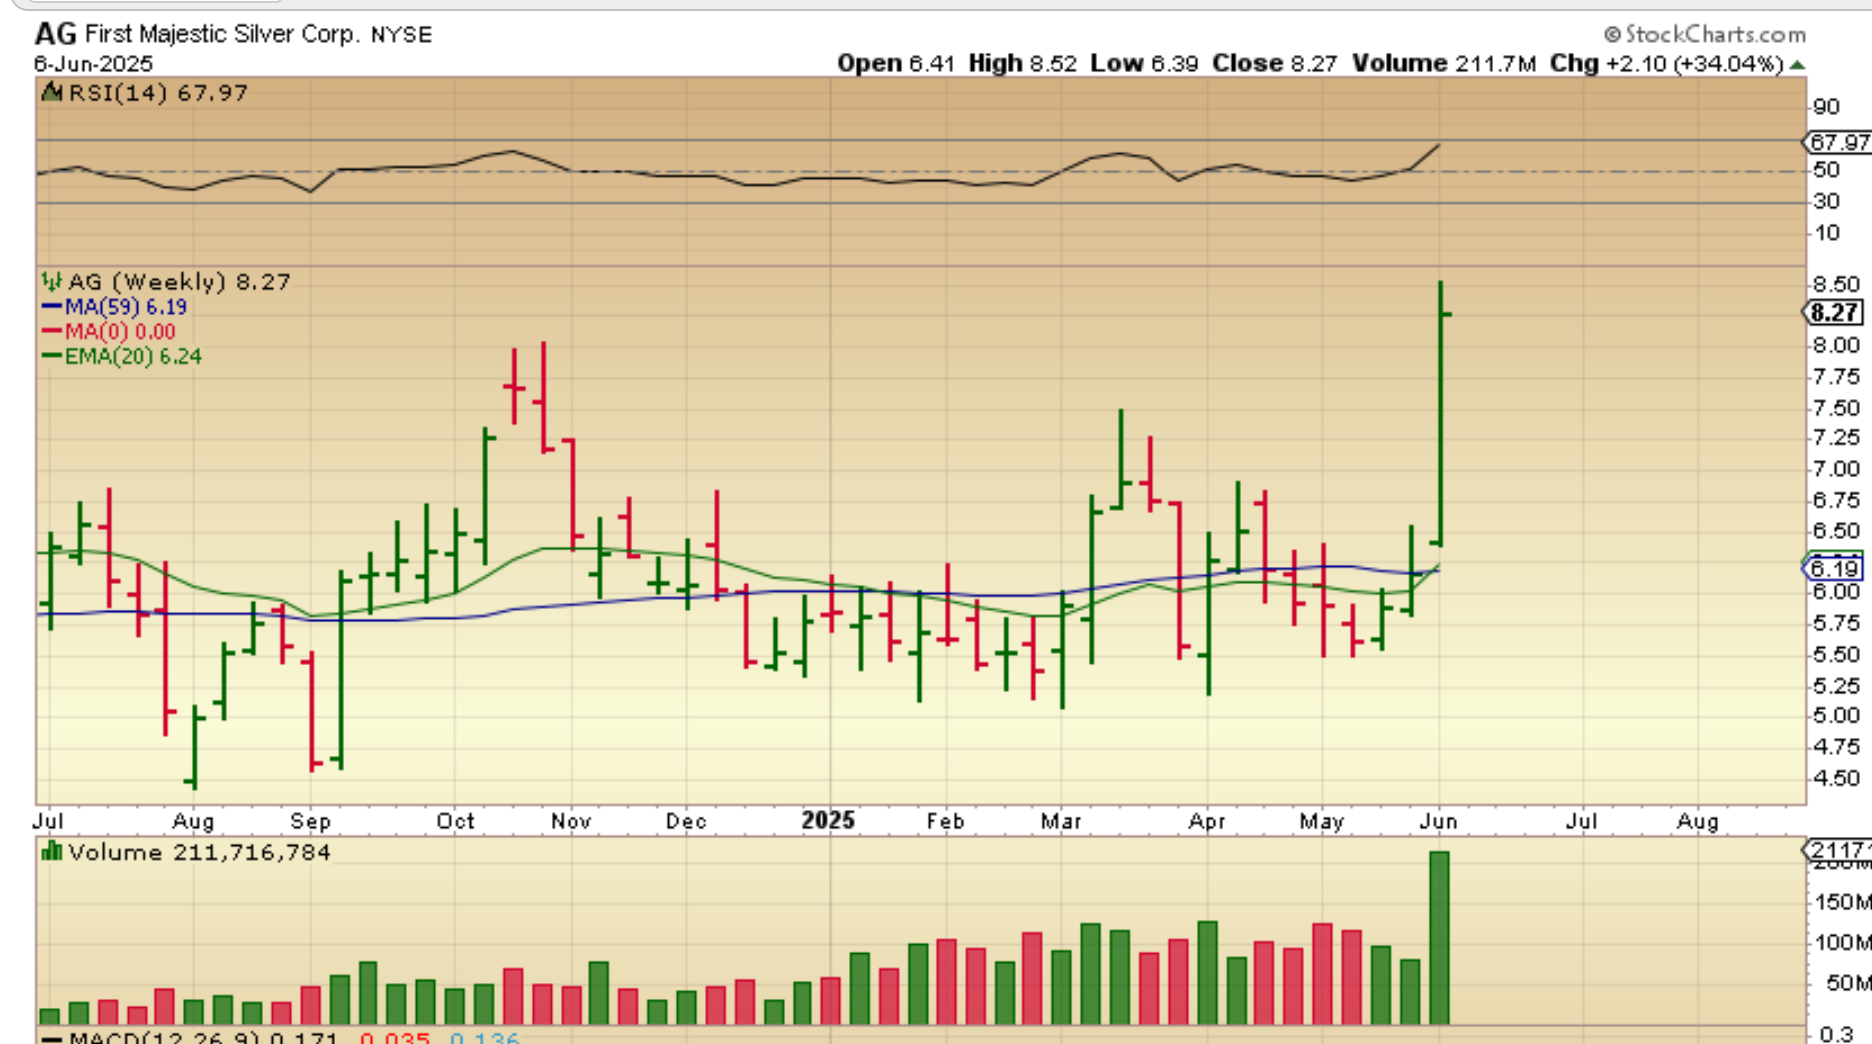Image resolution: width=1872 pixels, height=1044 pixels.
Task: Click the MA(59) 6.19 legend entry
Action: pyautogui.click(x=126, y=307)
